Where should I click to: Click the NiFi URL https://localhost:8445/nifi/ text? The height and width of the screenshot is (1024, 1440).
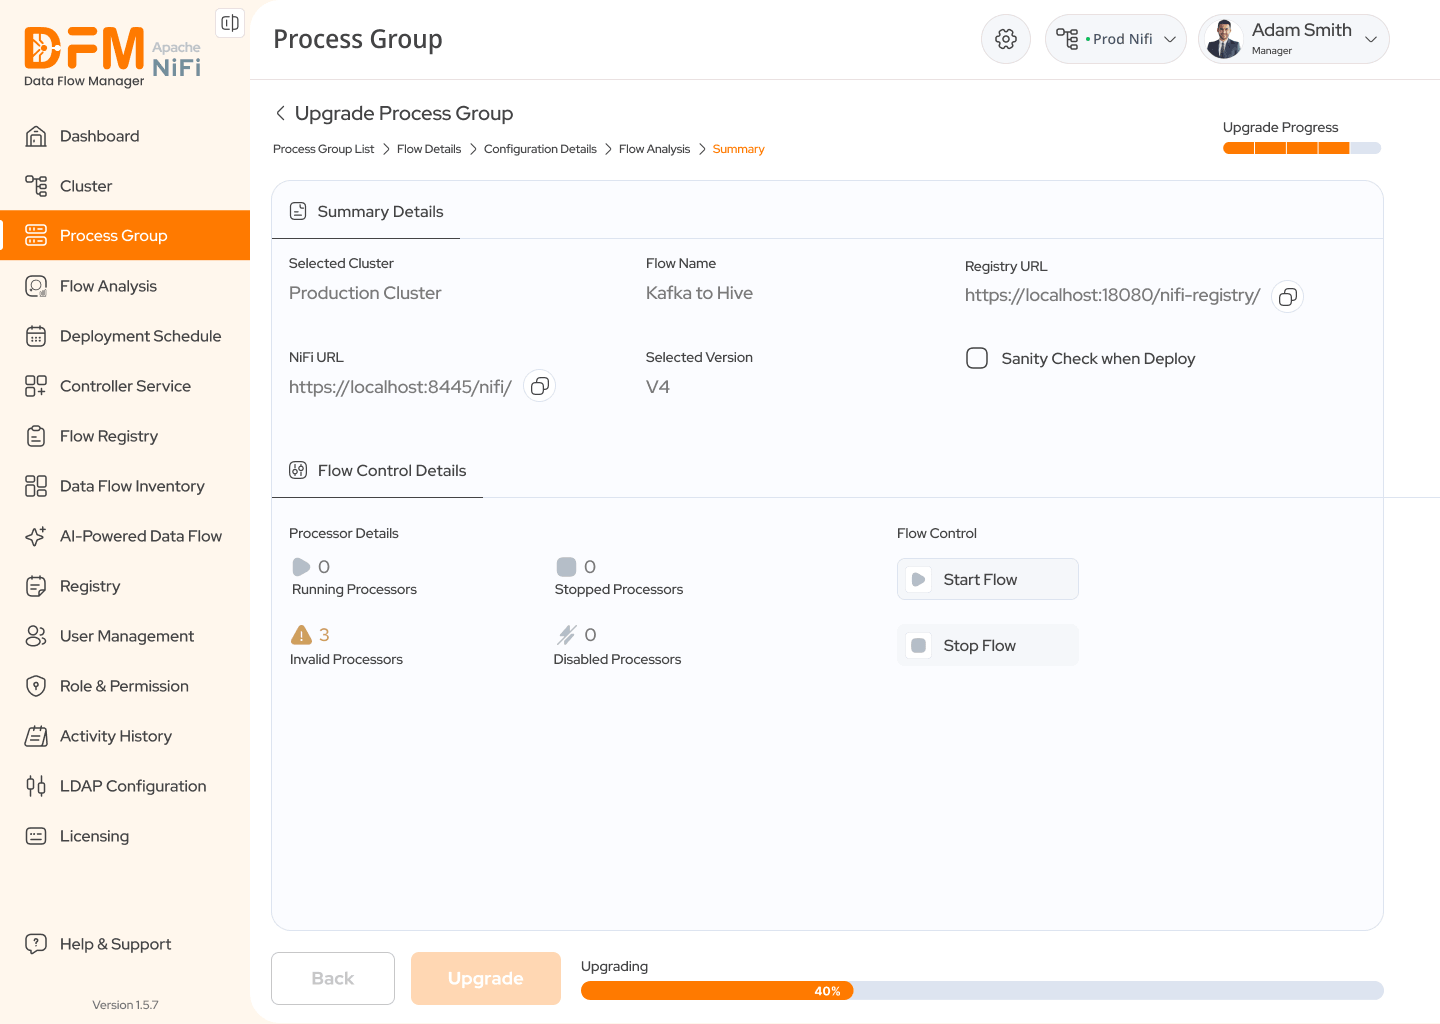pyautogui.click(x=400, y=387)
